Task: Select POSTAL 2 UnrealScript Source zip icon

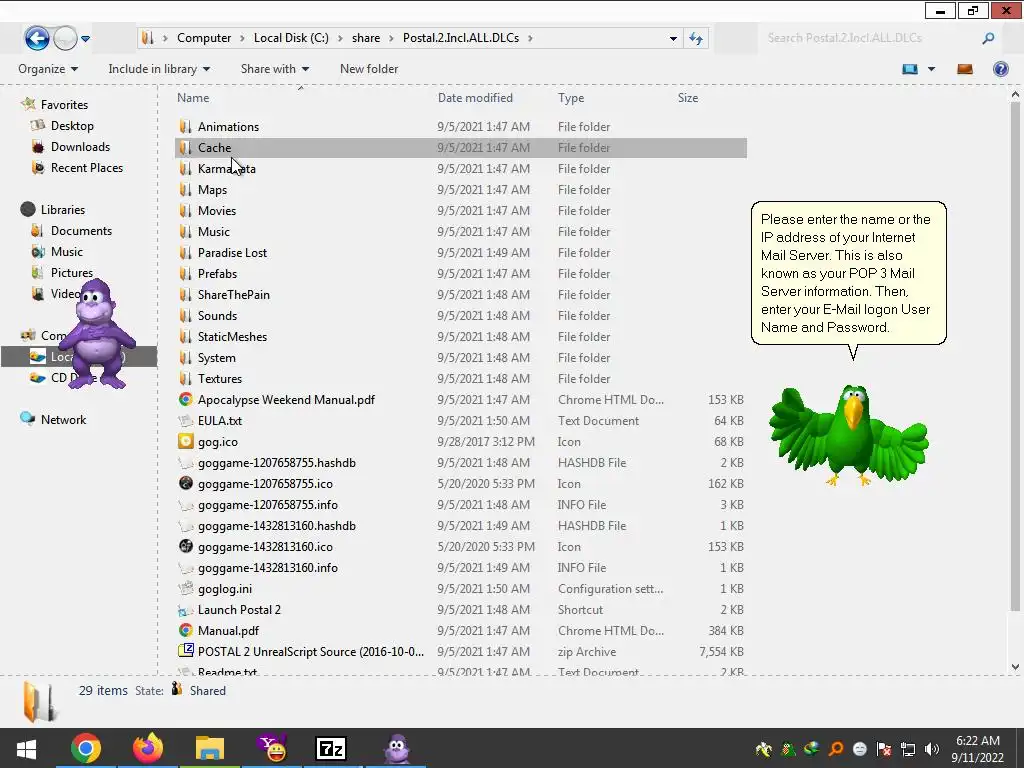Action: (185, 651)
